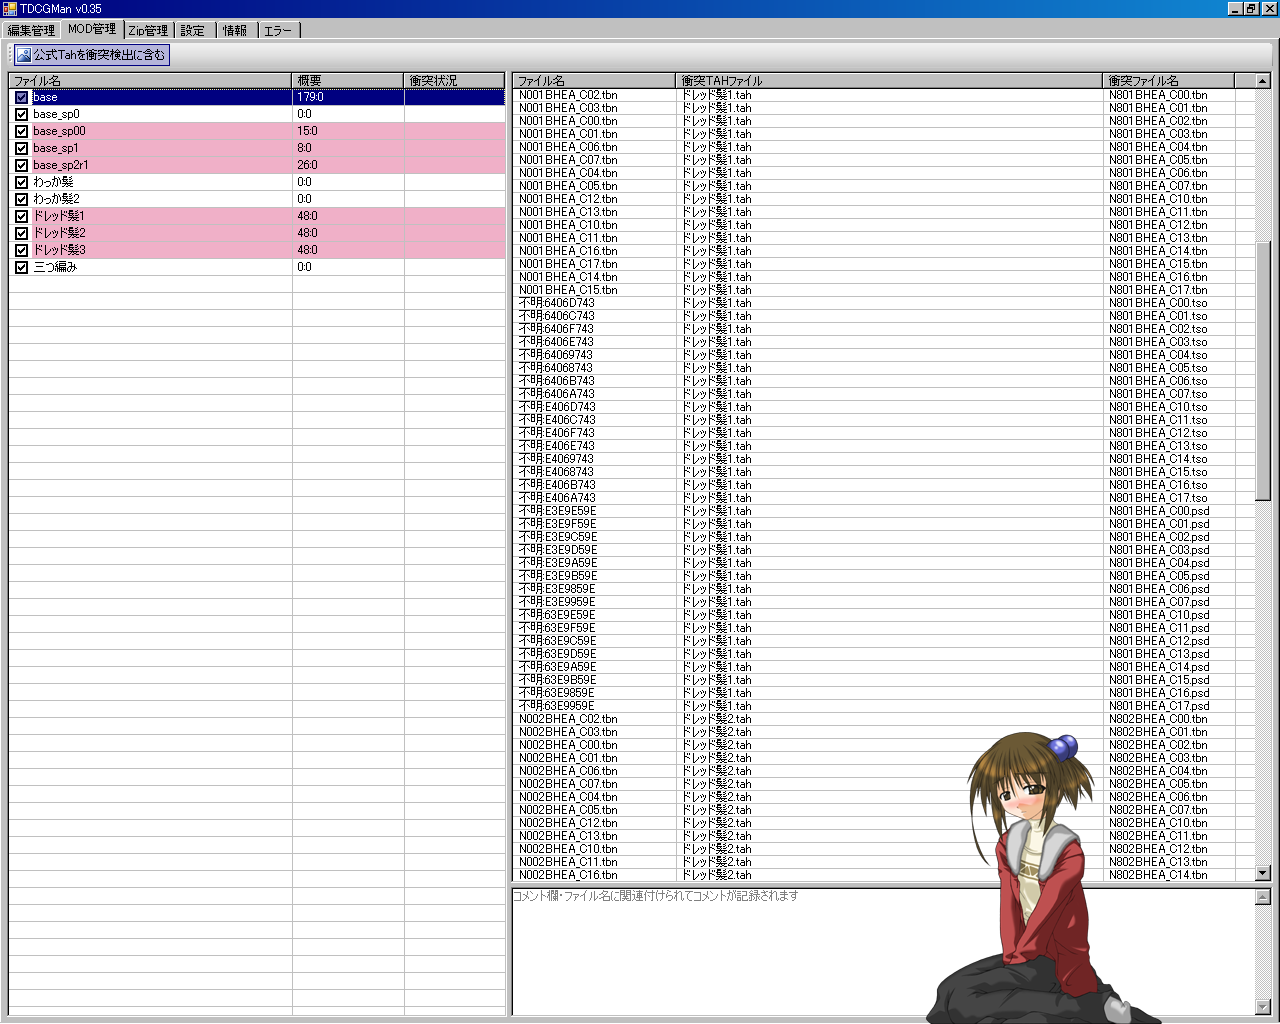Uncheck the base_sp0 checkbox
The height and width of the screenshot is (1024, 1280).
coord(21,114)
